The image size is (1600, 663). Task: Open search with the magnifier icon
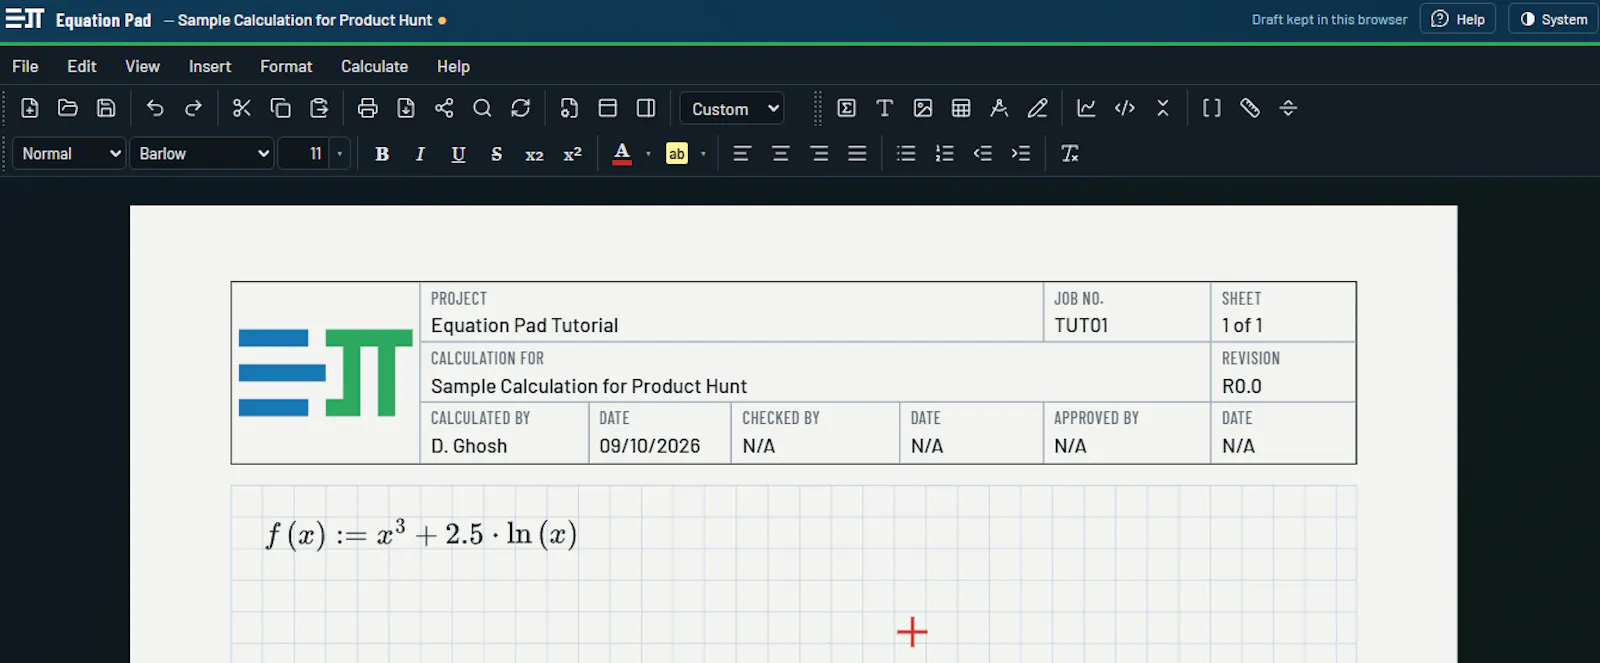point(482,108)
